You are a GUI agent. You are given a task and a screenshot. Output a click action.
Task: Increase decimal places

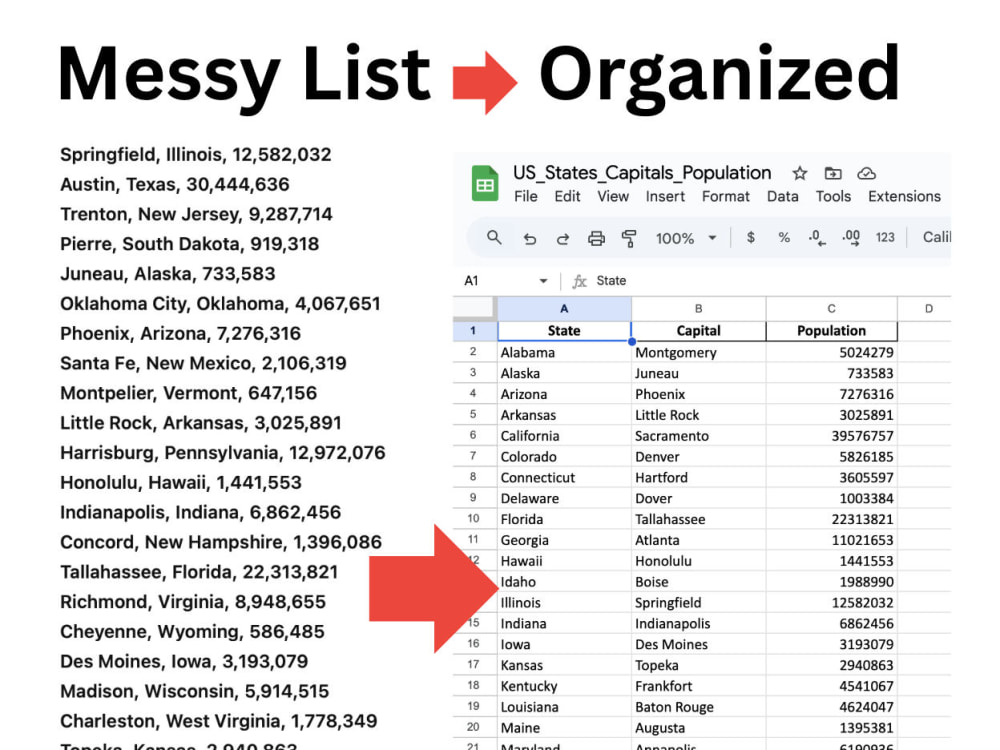pos(851,238)
